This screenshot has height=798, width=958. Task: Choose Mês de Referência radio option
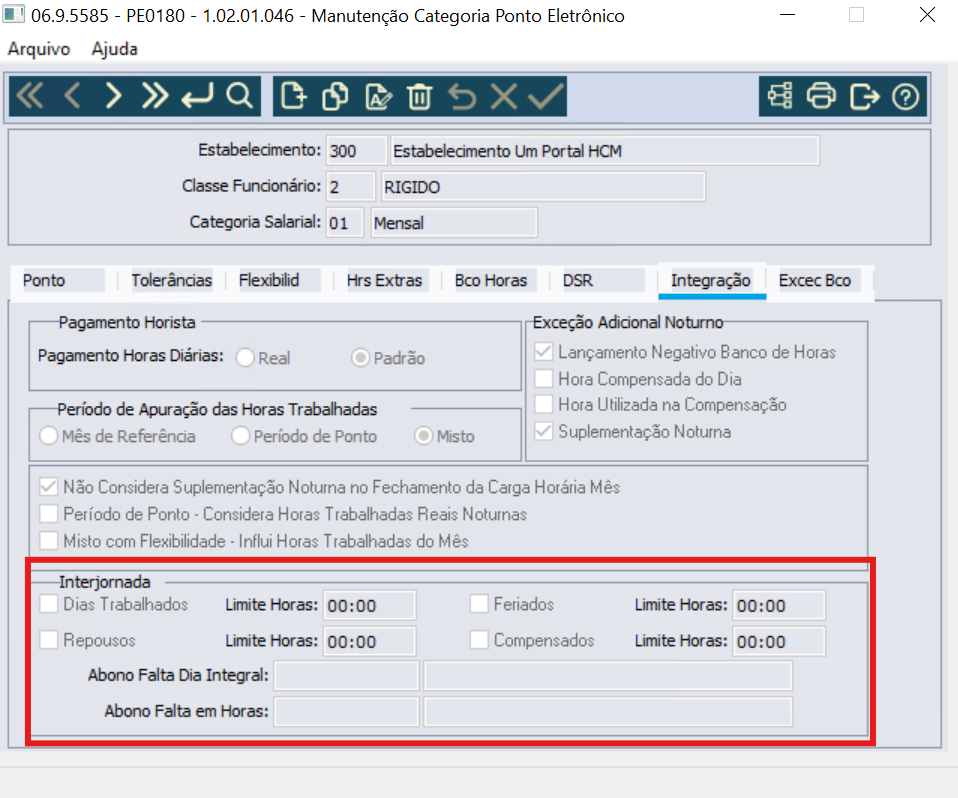48,436
